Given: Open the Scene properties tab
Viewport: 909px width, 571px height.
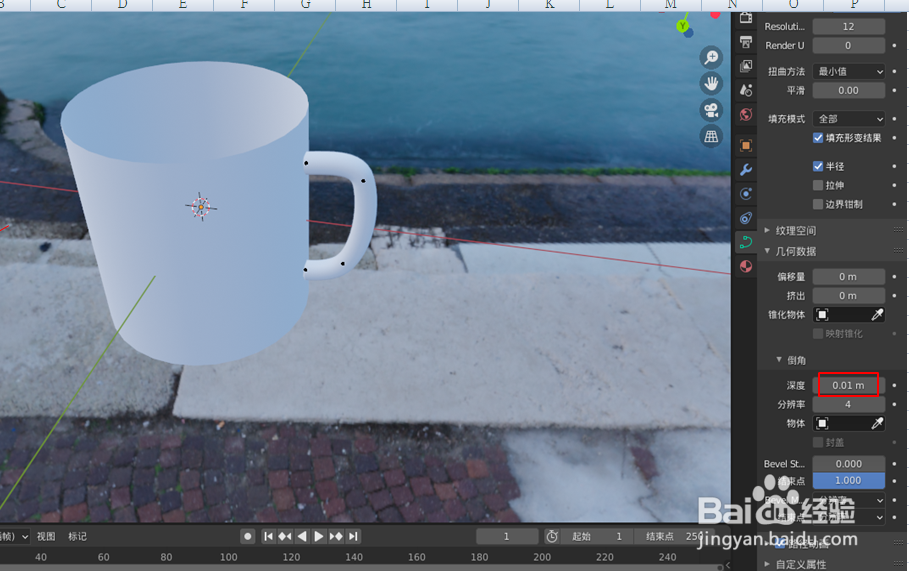Looking at the screenshot, I should [746, 90].
